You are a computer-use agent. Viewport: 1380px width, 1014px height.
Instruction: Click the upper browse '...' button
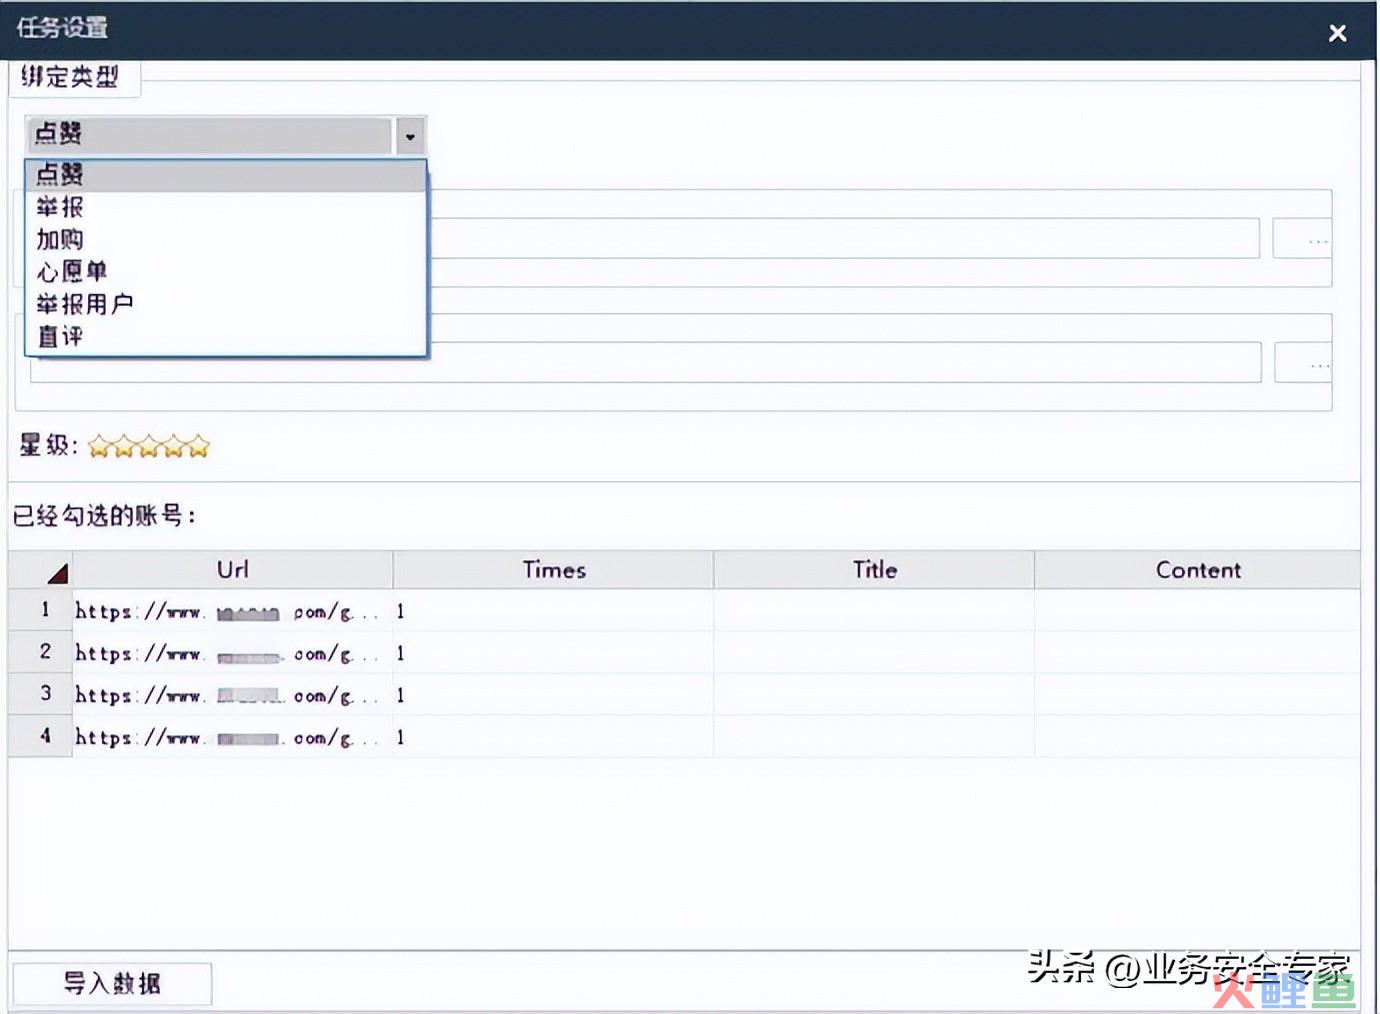click(1303, 239)
